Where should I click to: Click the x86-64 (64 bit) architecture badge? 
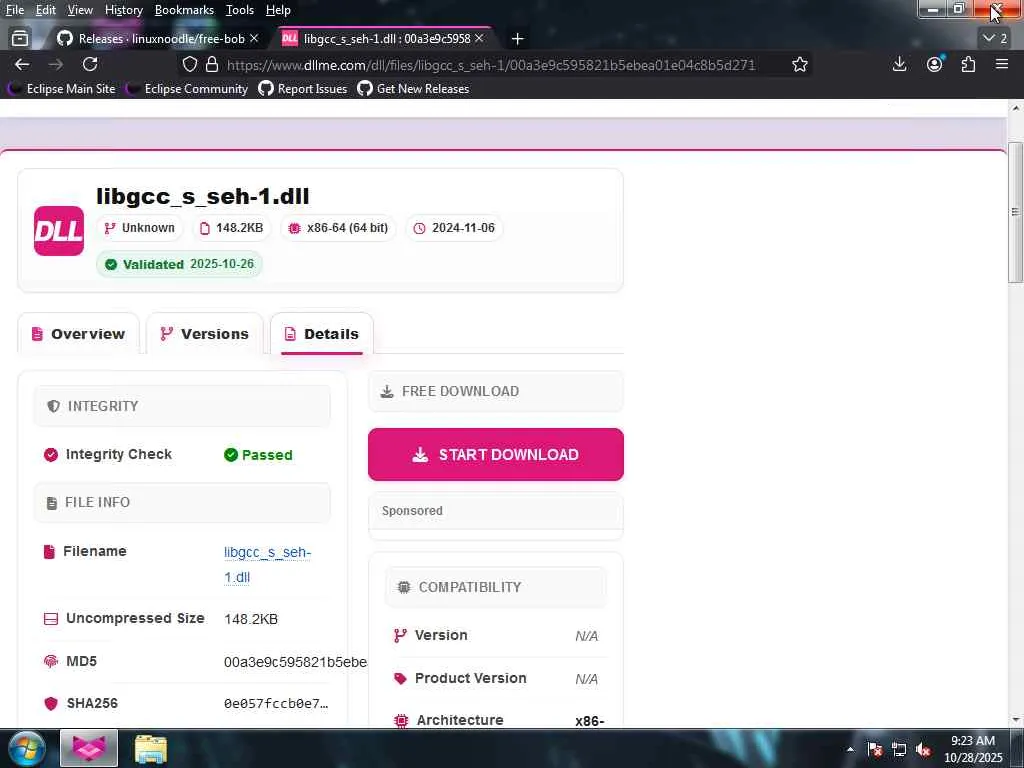(338, 228)
